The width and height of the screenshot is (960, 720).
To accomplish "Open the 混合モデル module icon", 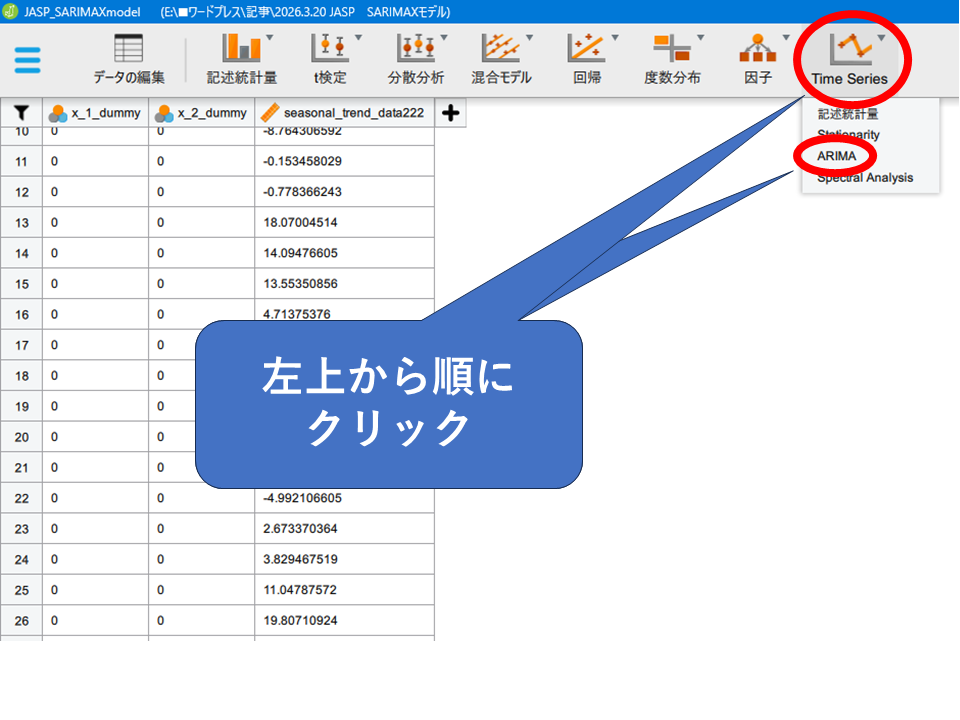I will click(x=501, y=58).
